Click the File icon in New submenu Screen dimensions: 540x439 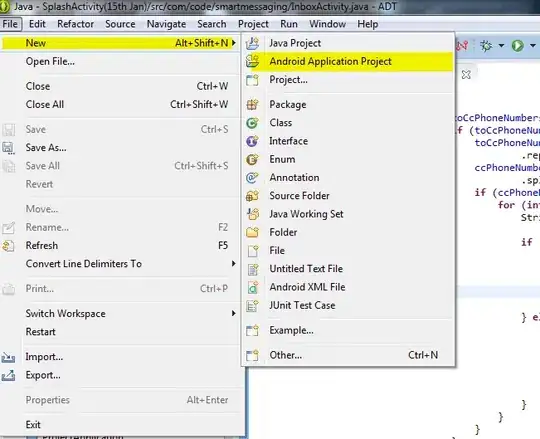pyautogui.click(x=252, y=251)
